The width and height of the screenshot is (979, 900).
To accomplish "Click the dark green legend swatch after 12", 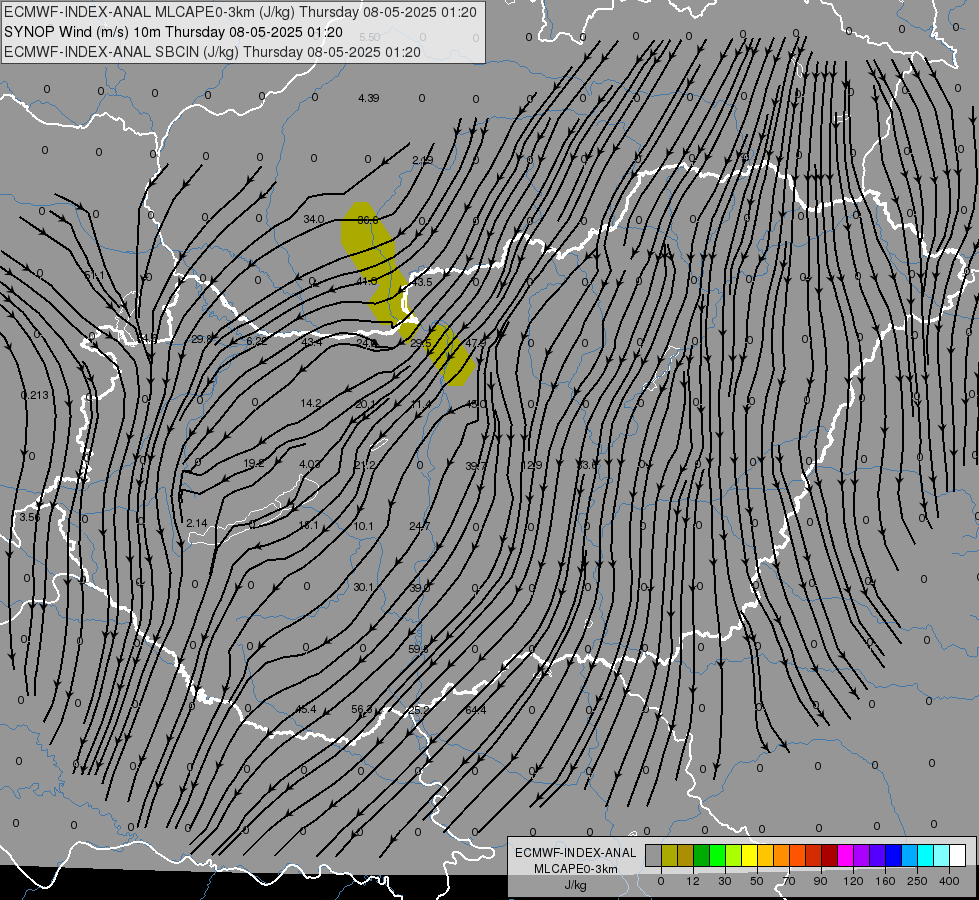I will (702, 855).
